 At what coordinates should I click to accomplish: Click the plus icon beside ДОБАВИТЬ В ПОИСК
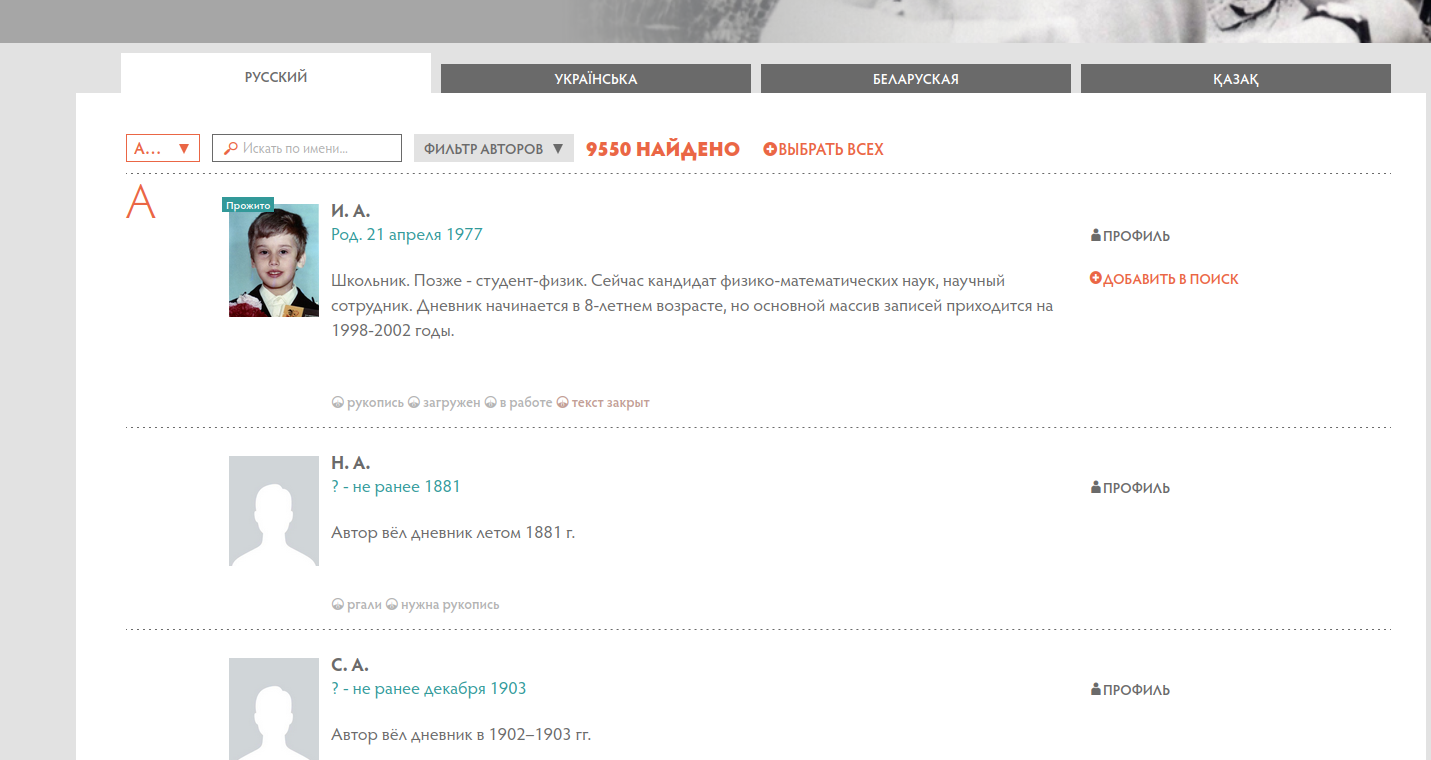pos(1096,279)
